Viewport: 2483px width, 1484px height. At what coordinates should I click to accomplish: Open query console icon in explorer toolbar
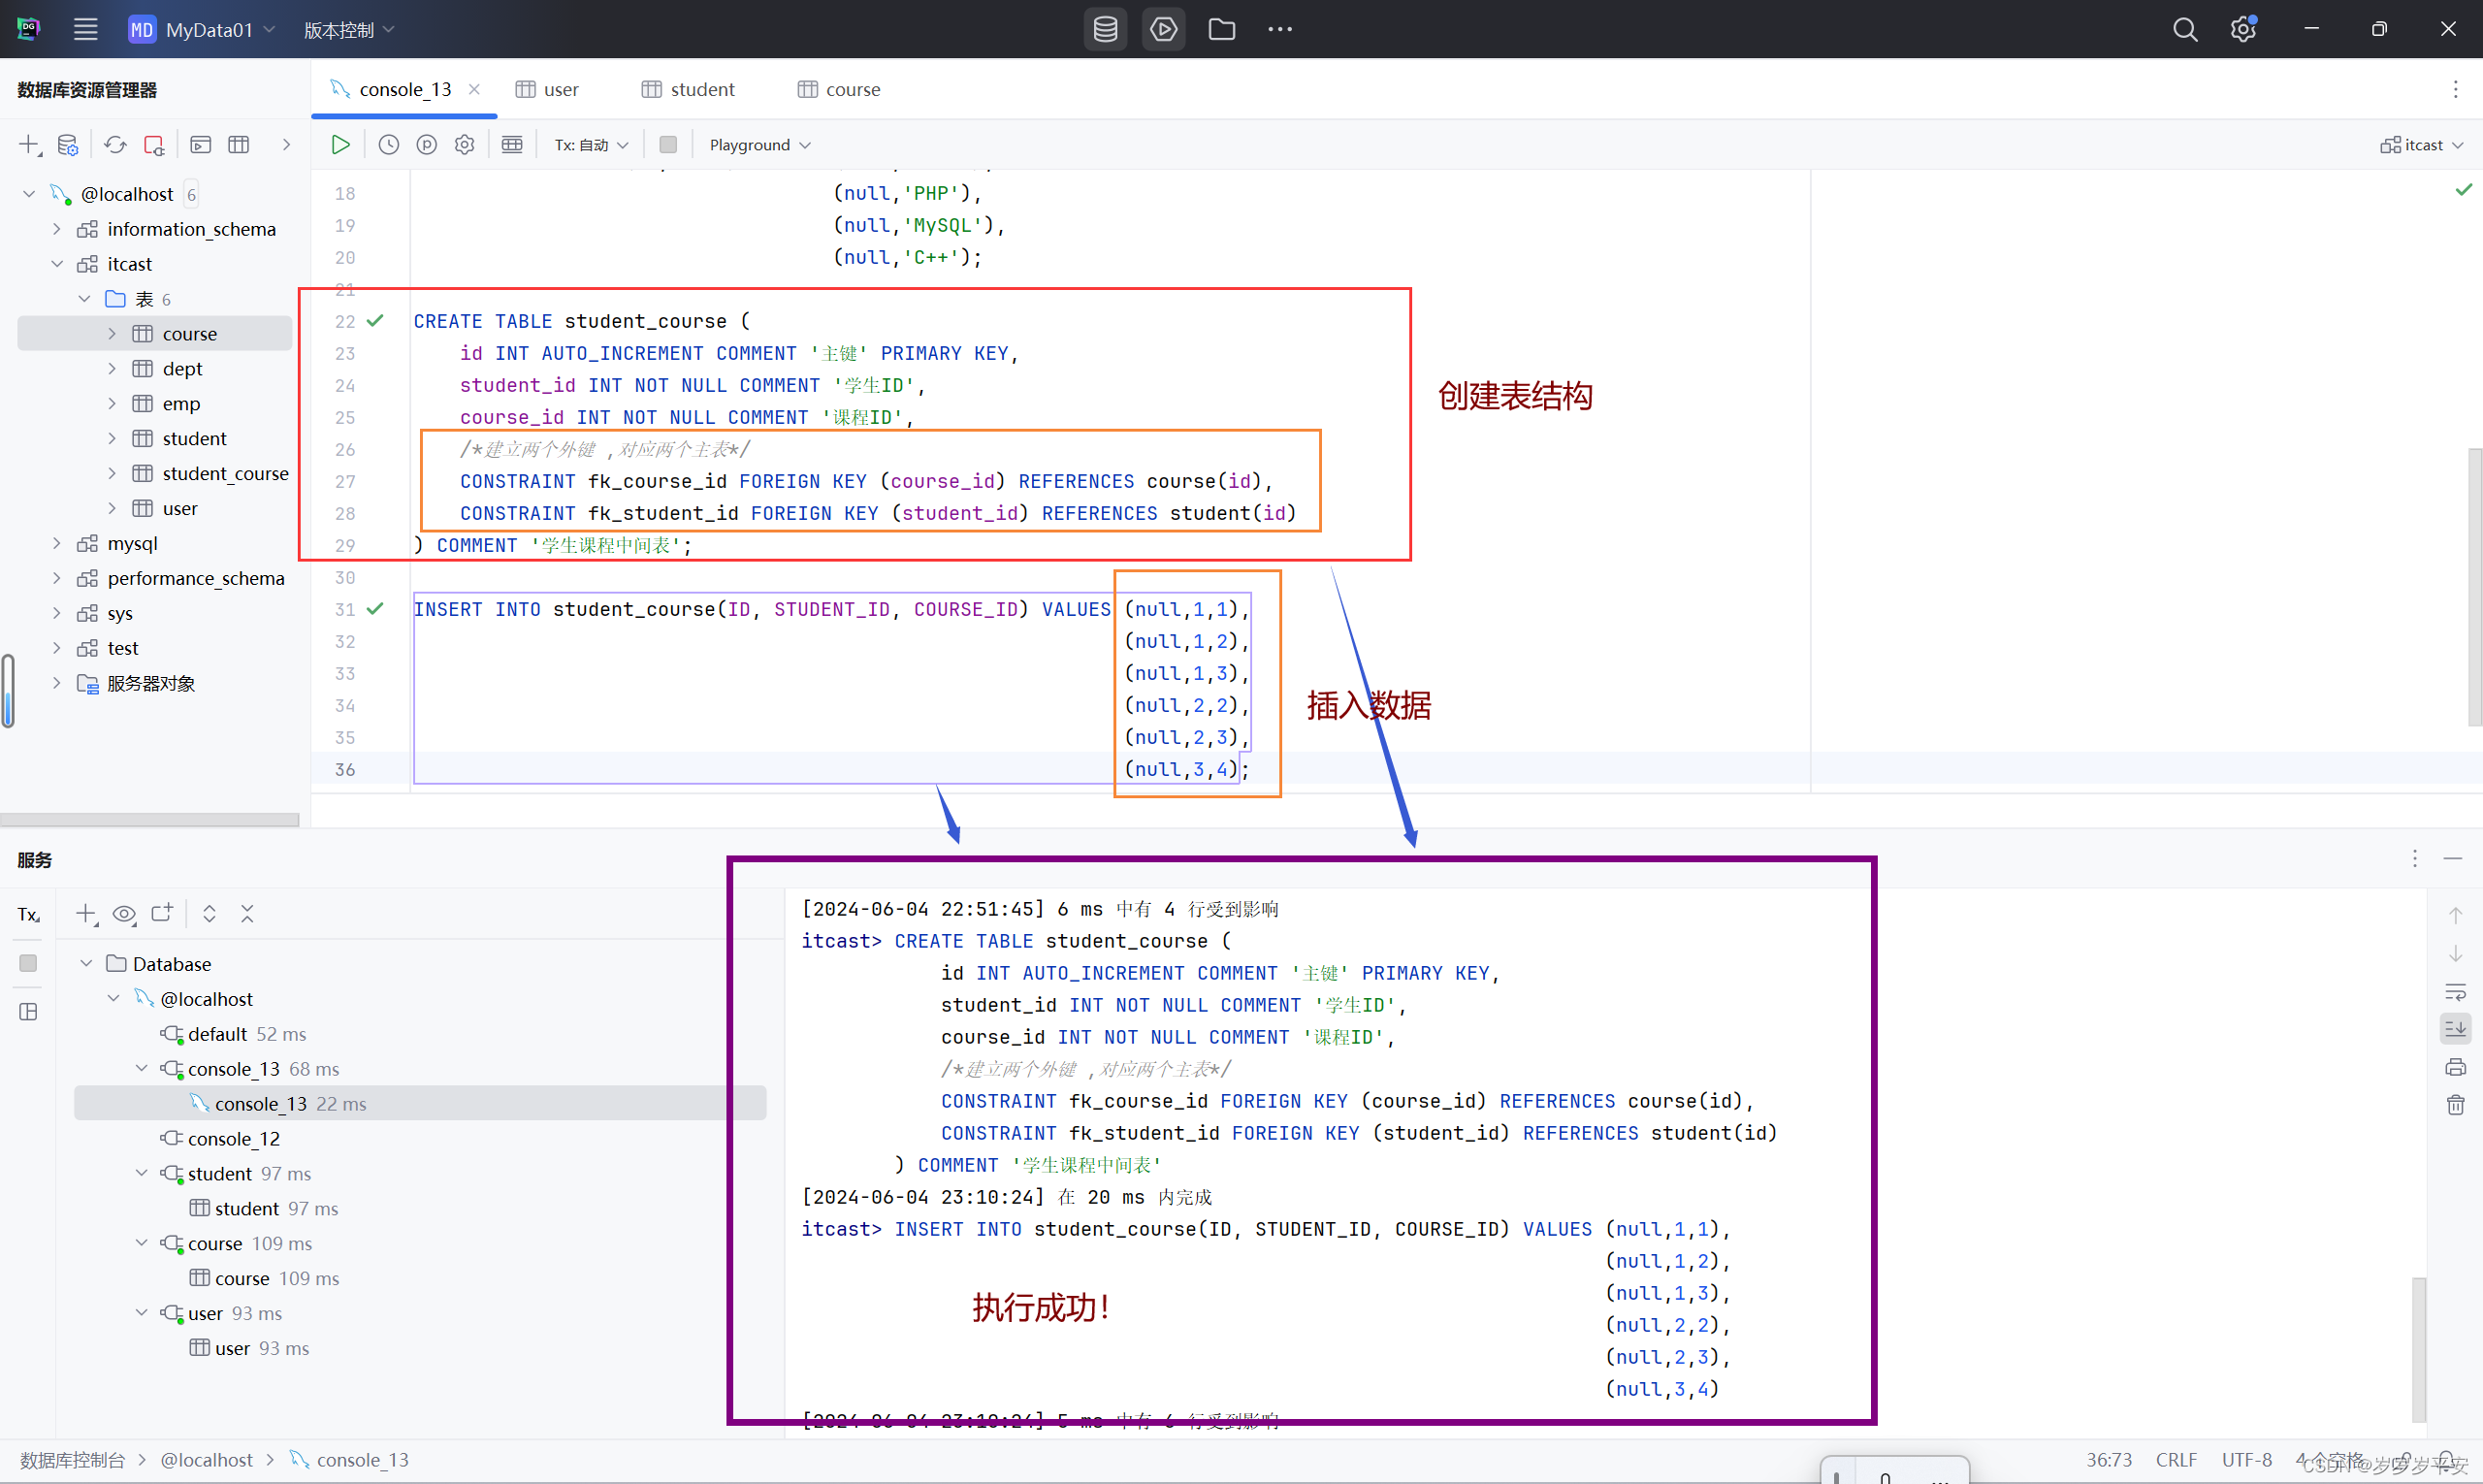tap(201, 144)
